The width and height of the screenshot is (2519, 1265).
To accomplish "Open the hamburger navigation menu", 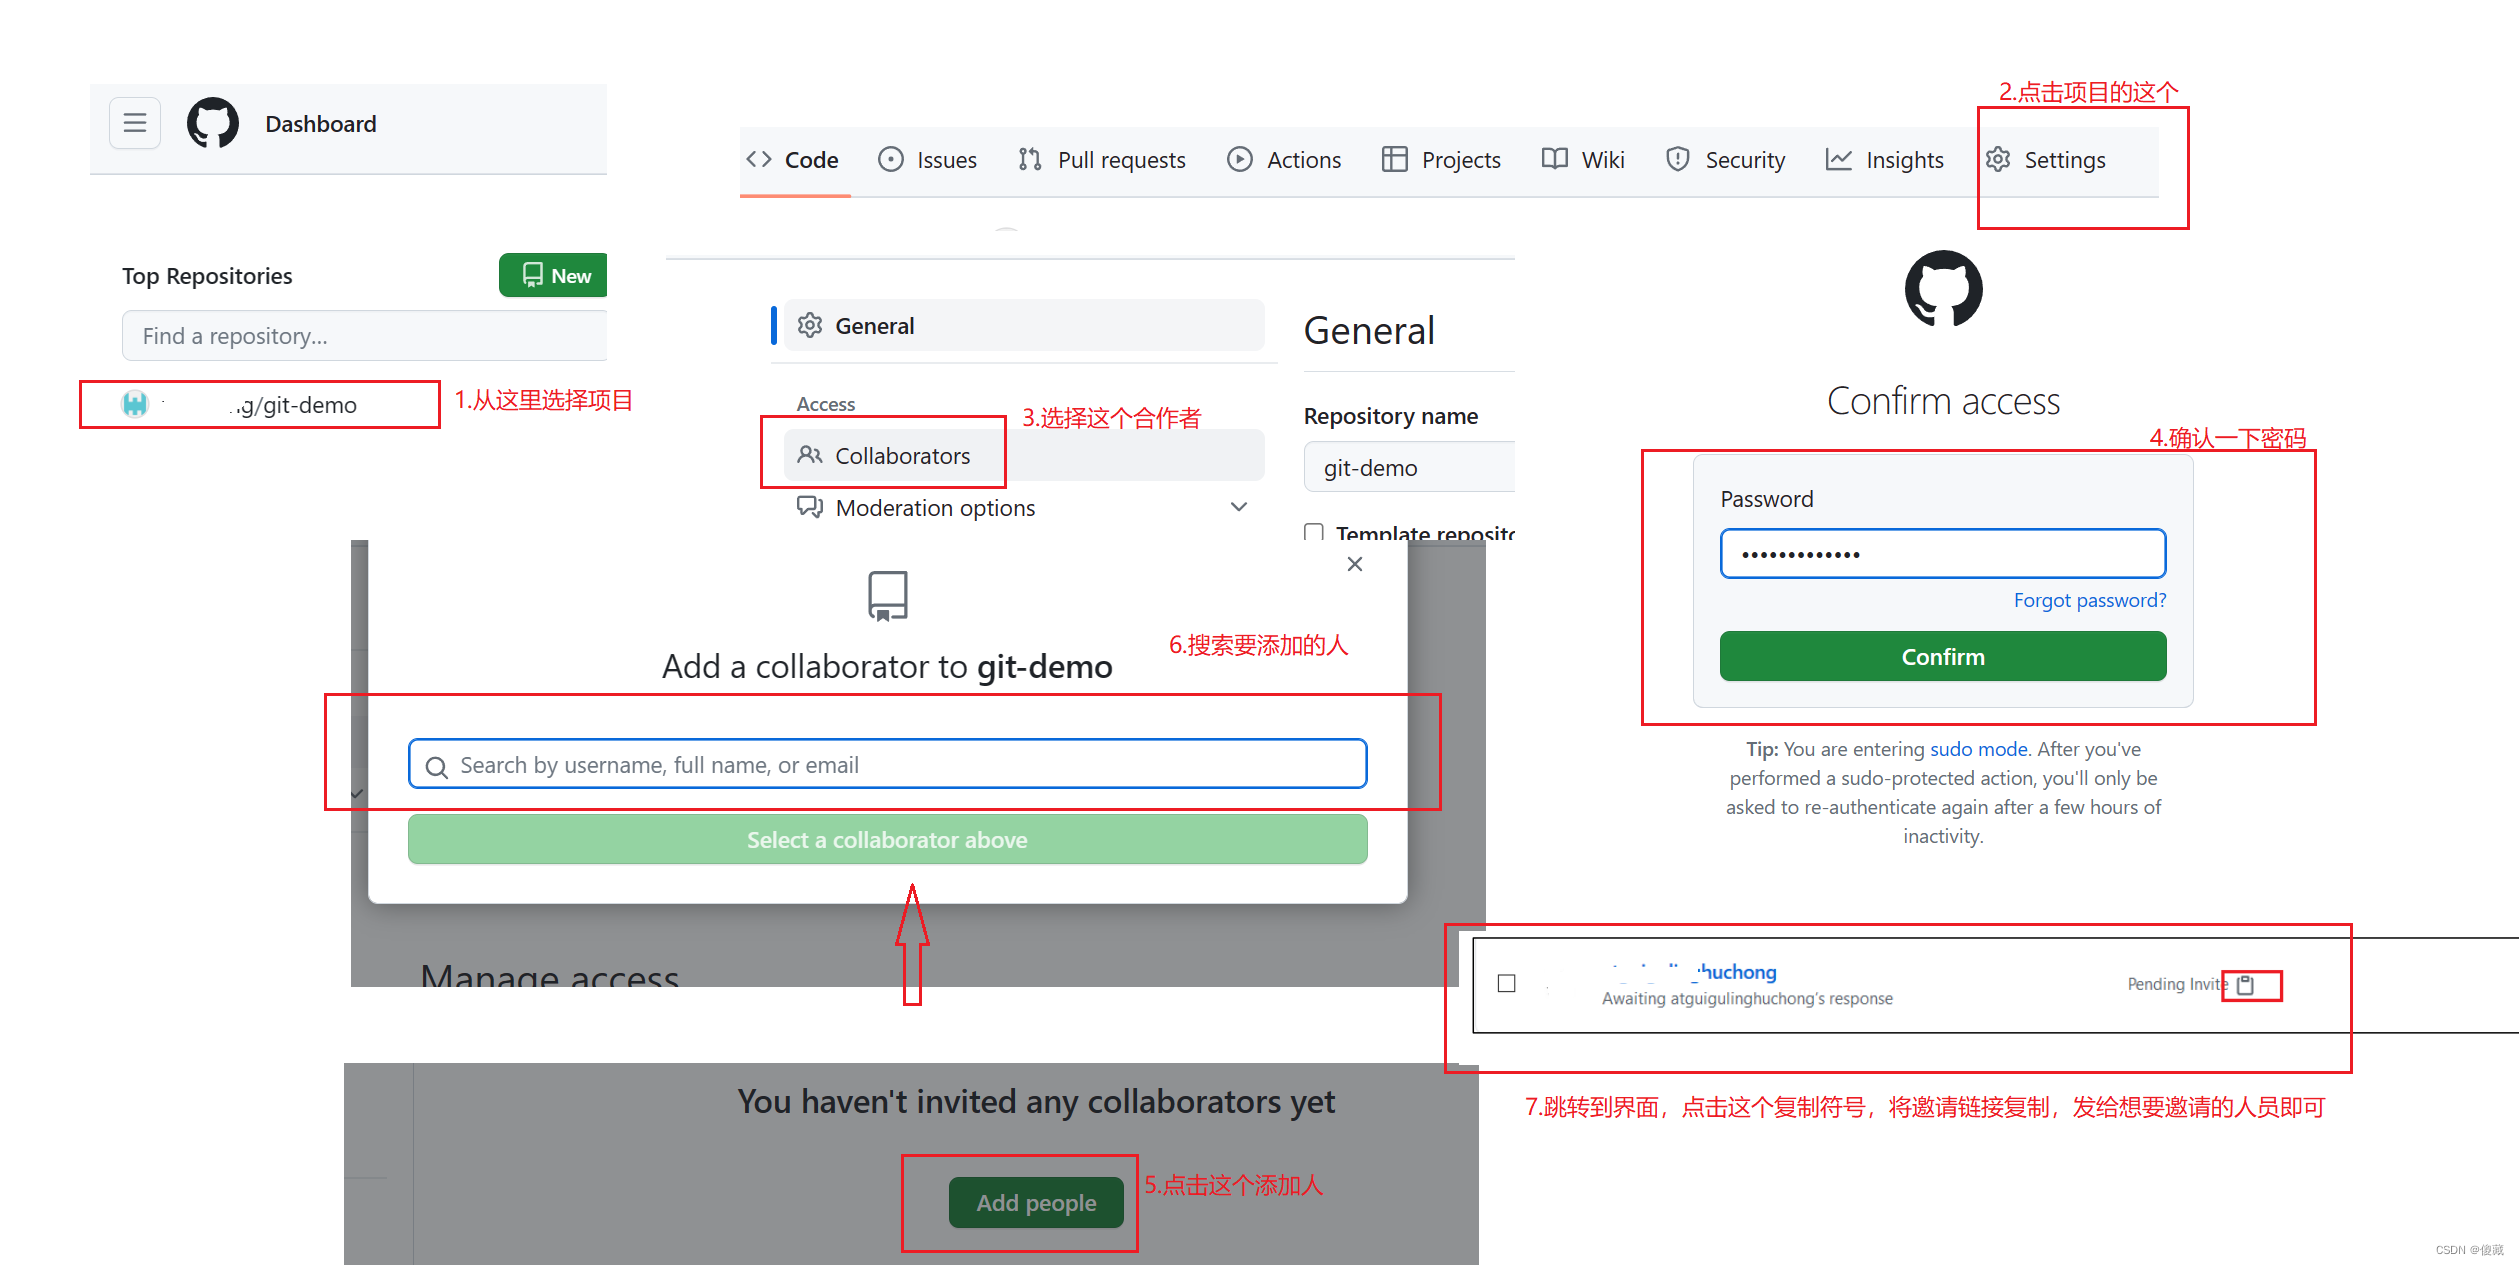I will [135, 123].
